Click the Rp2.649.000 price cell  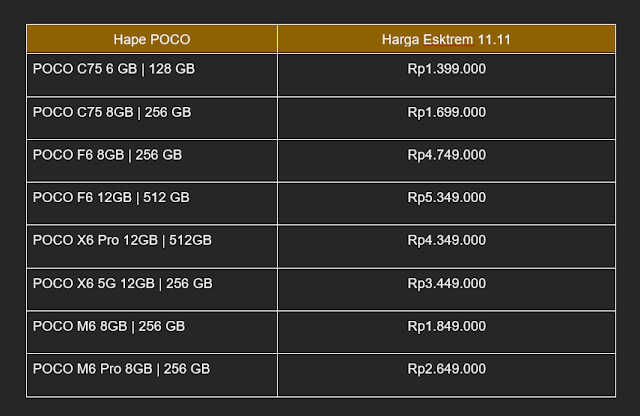tap(447, 369)
